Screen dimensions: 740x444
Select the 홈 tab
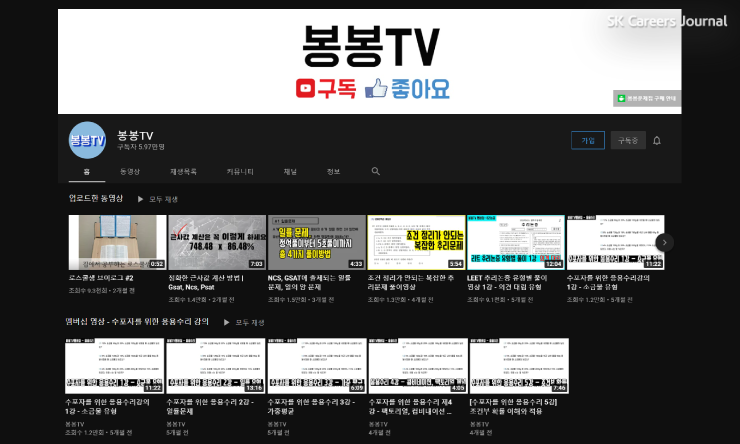point(87,172)
